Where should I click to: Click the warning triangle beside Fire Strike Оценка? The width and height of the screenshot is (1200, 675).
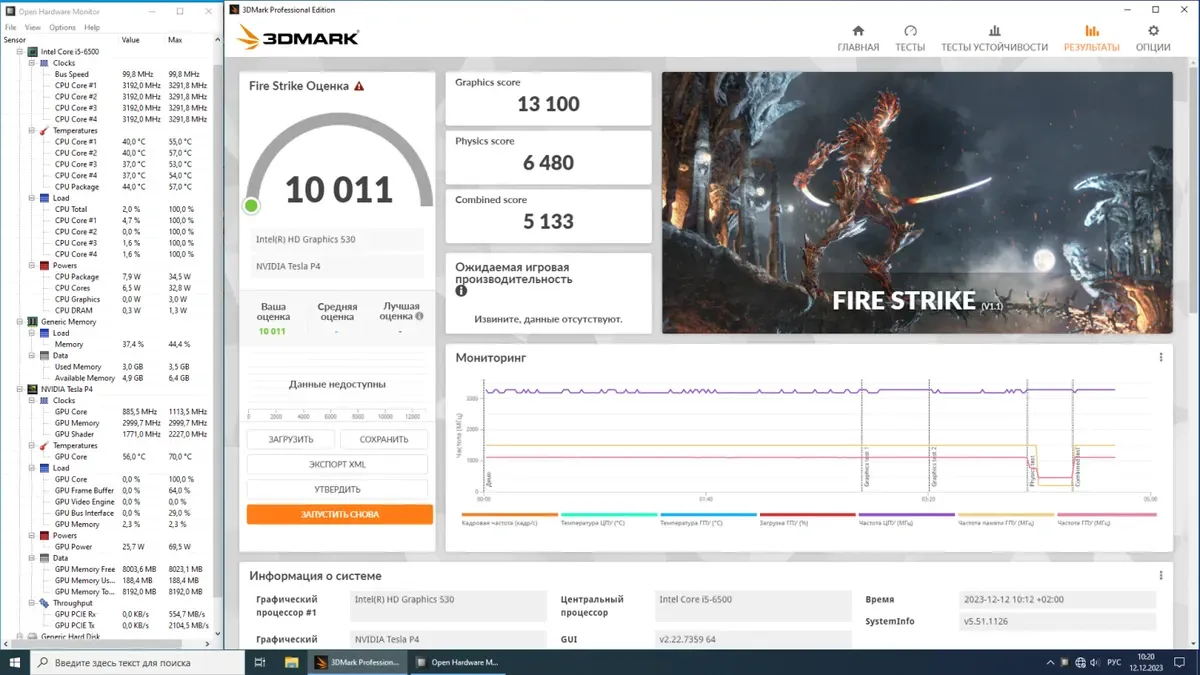point(359,87)
